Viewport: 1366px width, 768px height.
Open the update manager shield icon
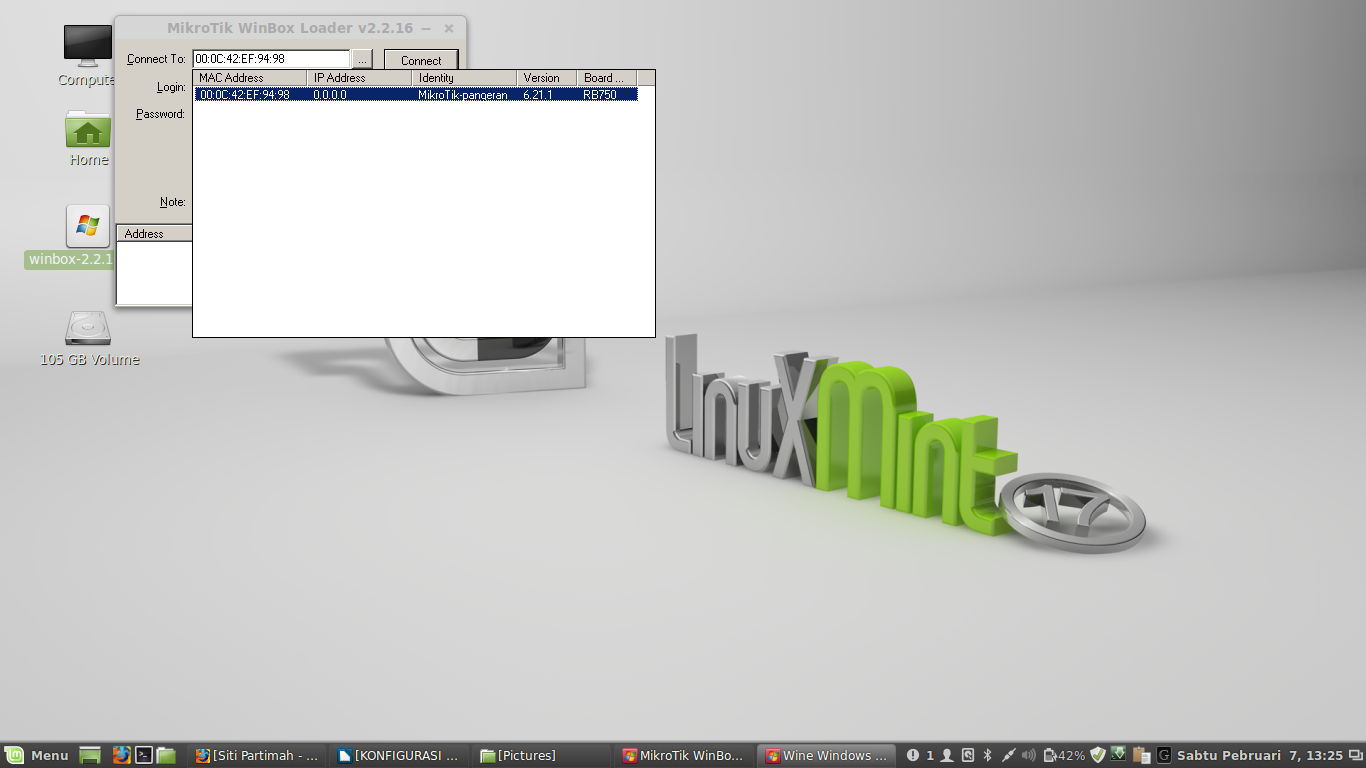tap(1098, 755)
